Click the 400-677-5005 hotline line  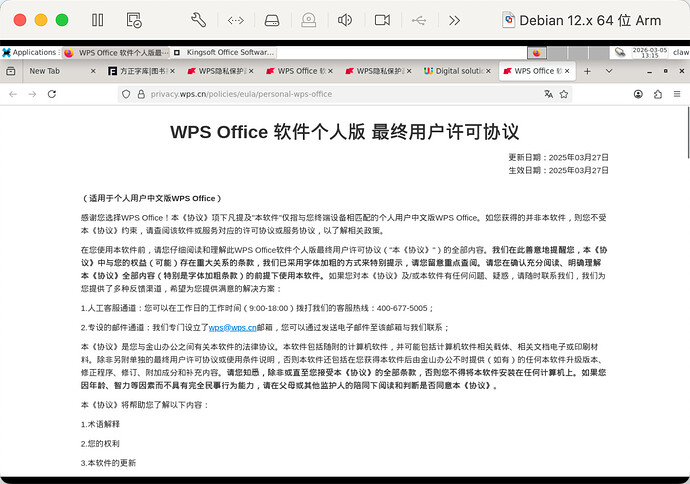257,308
